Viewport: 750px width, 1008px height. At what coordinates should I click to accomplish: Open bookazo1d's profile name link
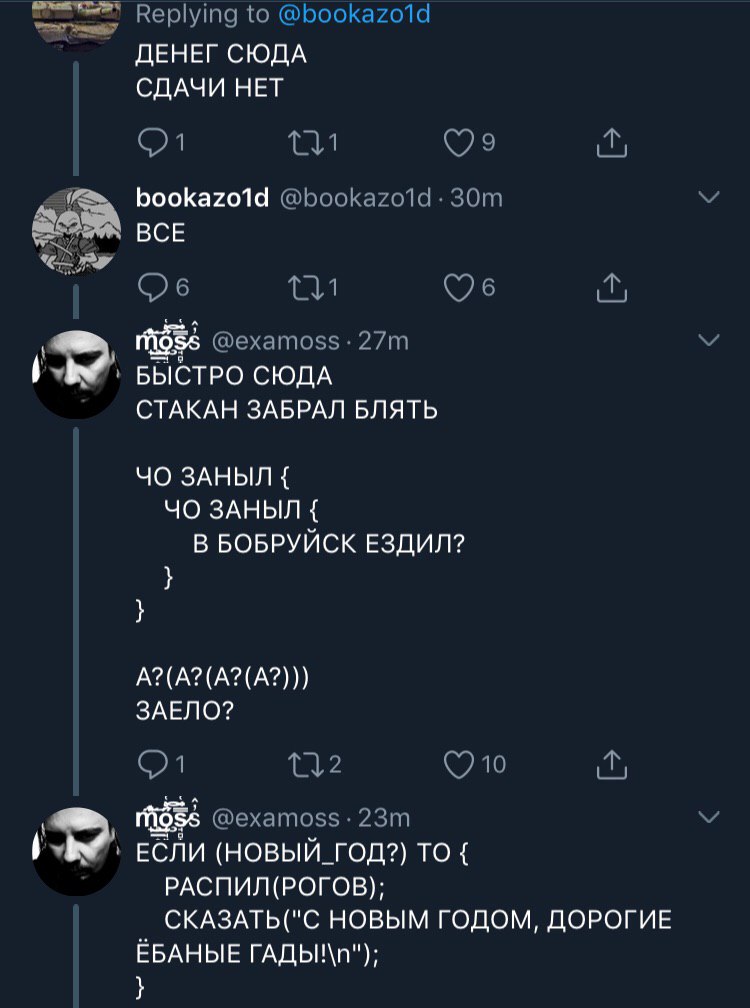[x=202, y=198]
